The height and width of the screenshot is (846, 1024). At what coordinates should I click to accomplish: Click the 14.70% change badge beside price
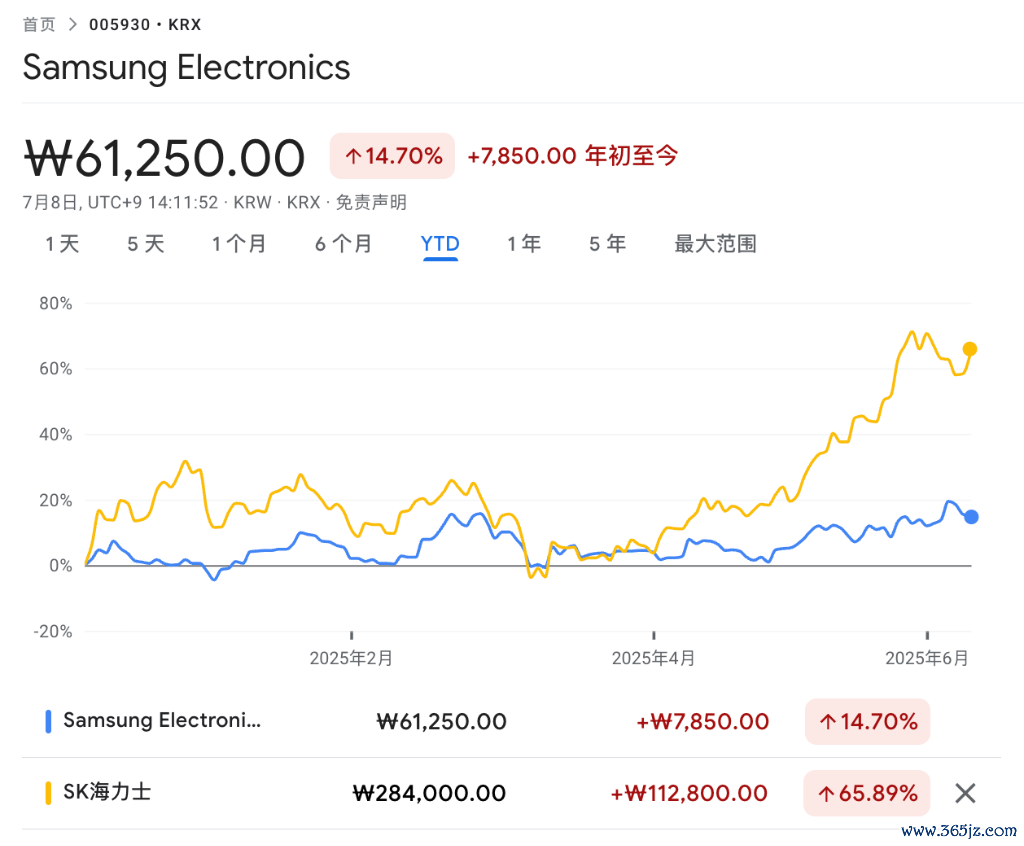tap(392, 156)
